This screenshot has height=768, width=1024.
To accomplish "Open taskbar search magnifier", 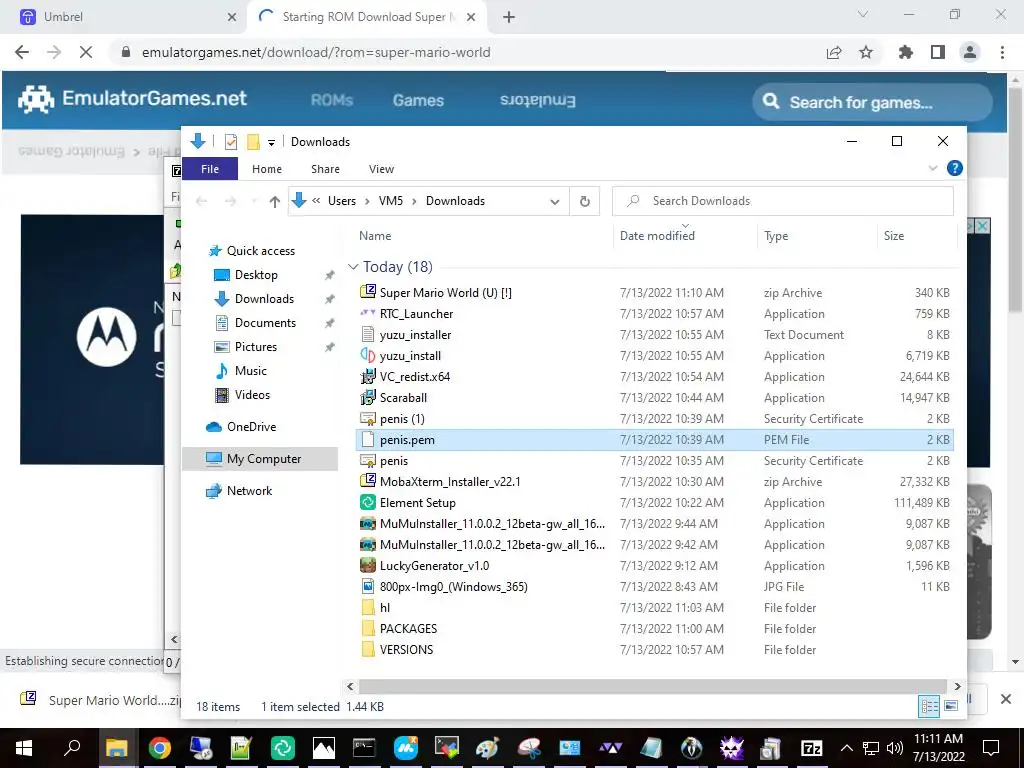I will point(72,748).
